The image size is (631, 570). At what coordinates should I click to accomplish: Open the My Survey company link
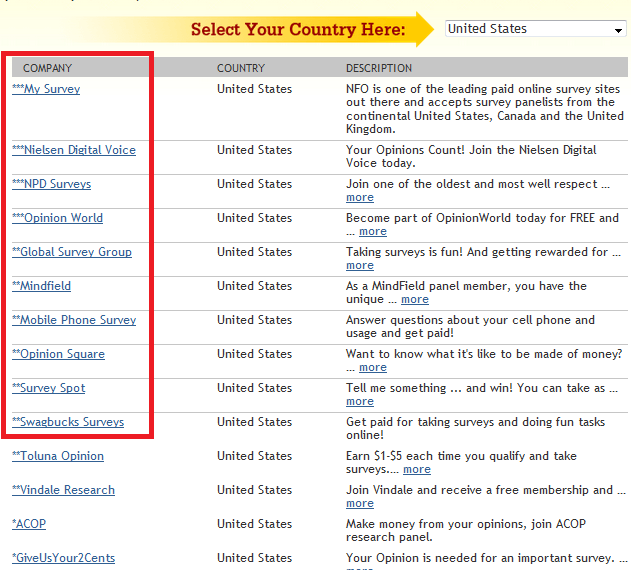(x=46, y=89)
